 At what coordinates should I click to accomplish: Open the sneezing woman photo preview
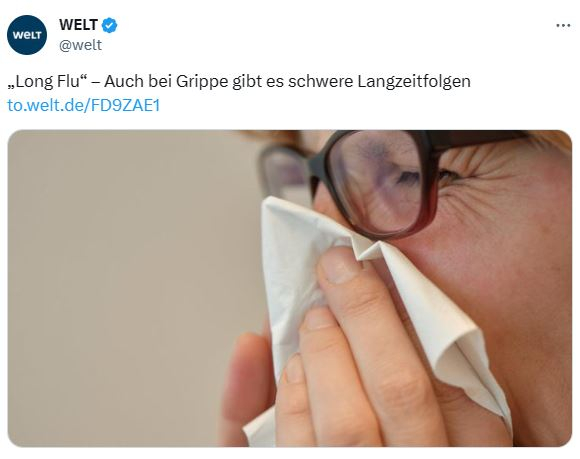290,288
